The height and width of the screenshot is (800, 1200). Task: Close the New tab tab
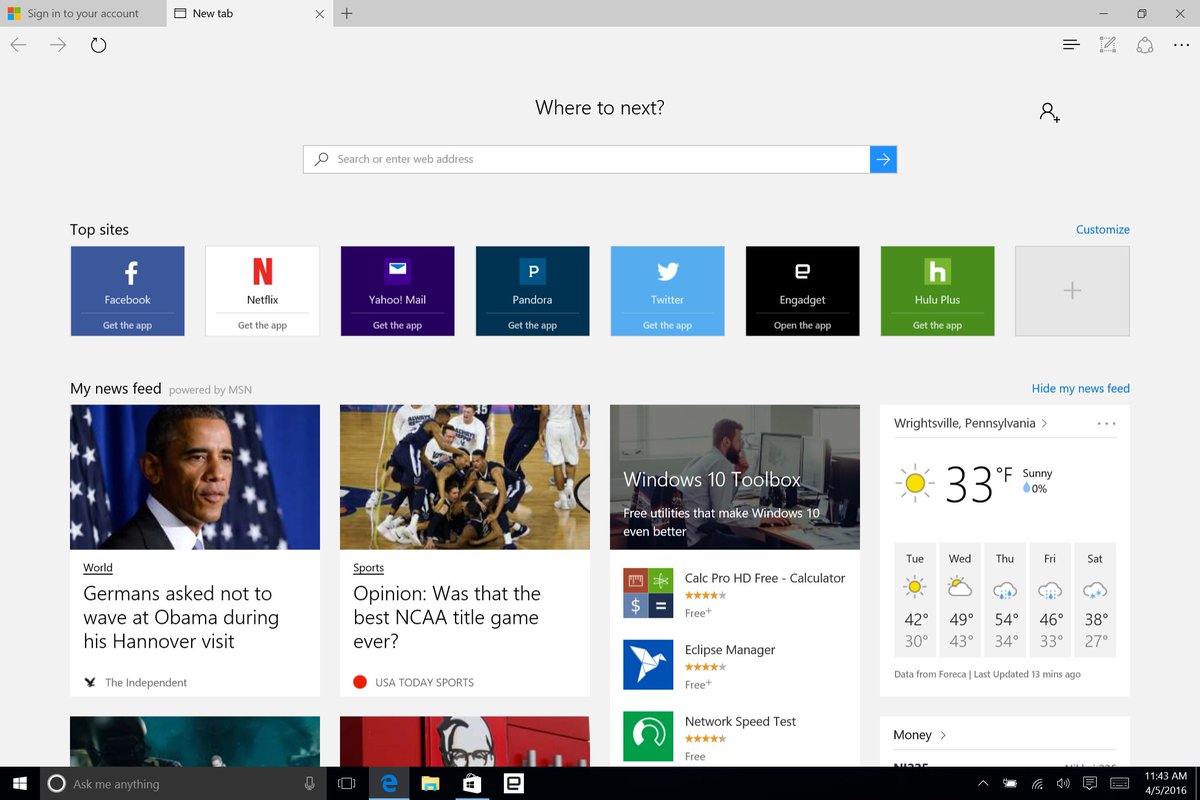319,14
